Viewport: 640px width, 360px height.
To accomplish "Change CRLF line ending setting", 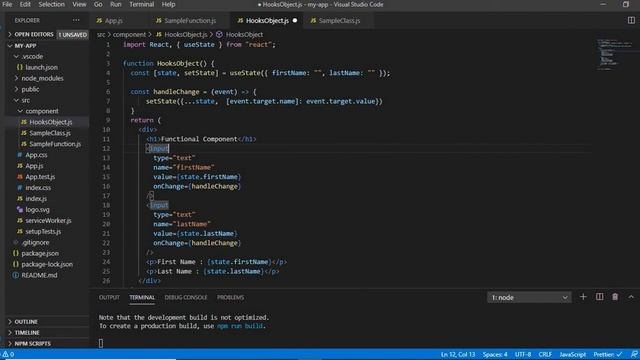I will click(x=545, y=355).
